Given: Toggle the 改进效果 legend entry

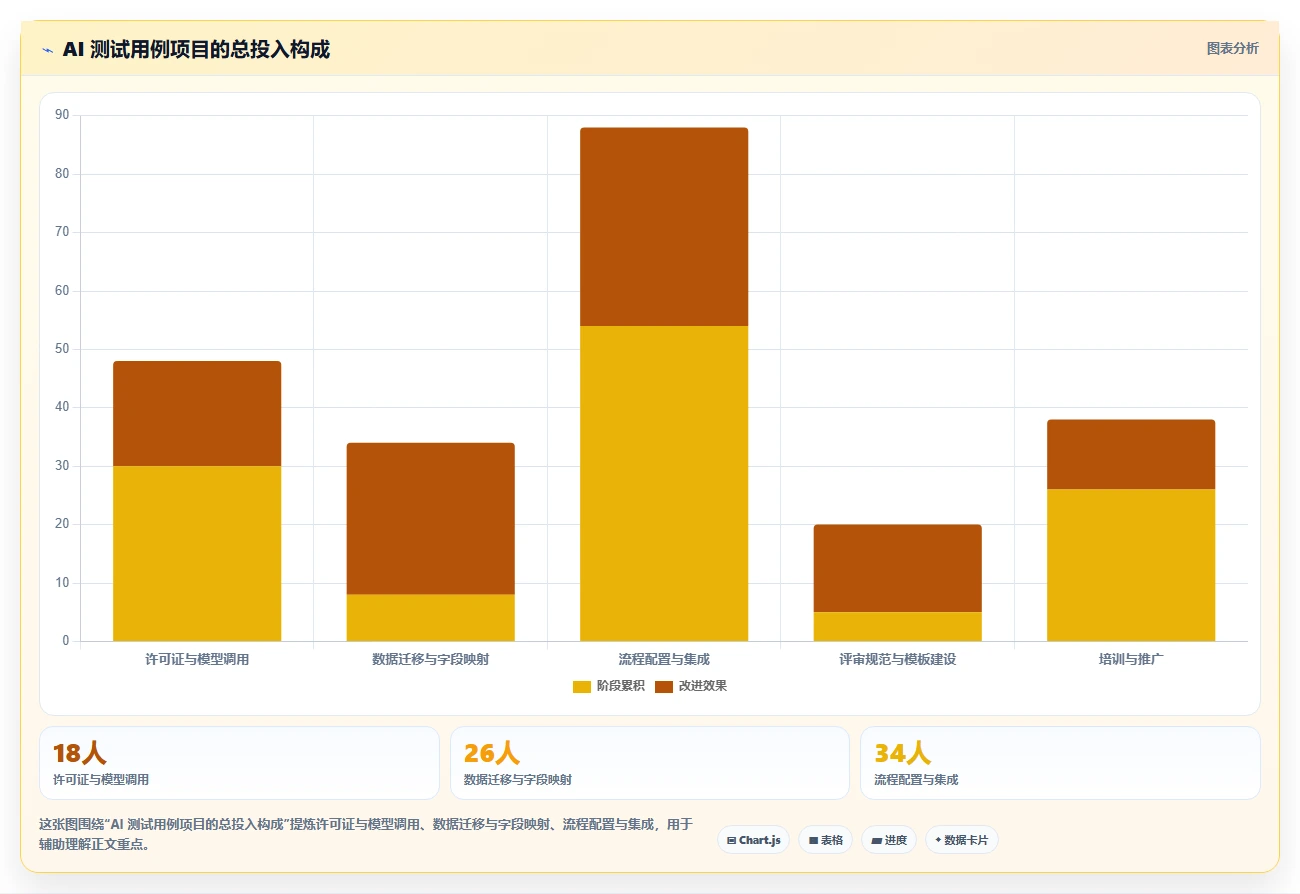Looking at the screenshot, I should (x=691, y=686).
